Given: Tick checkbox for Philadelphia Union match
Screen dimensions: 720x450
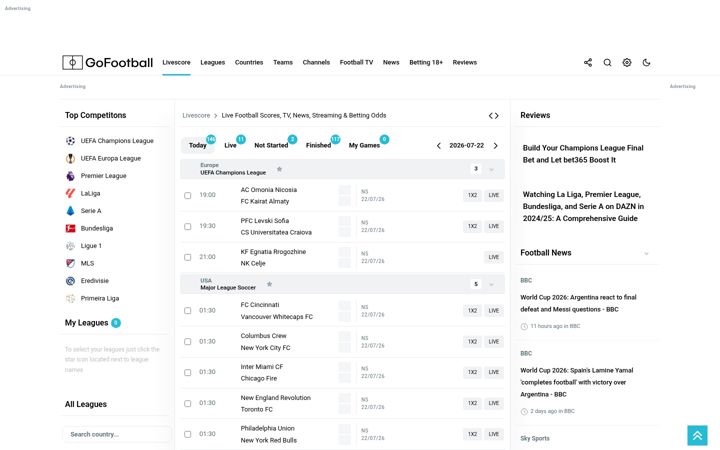Looking at the screenshot, I should point(187,434).
